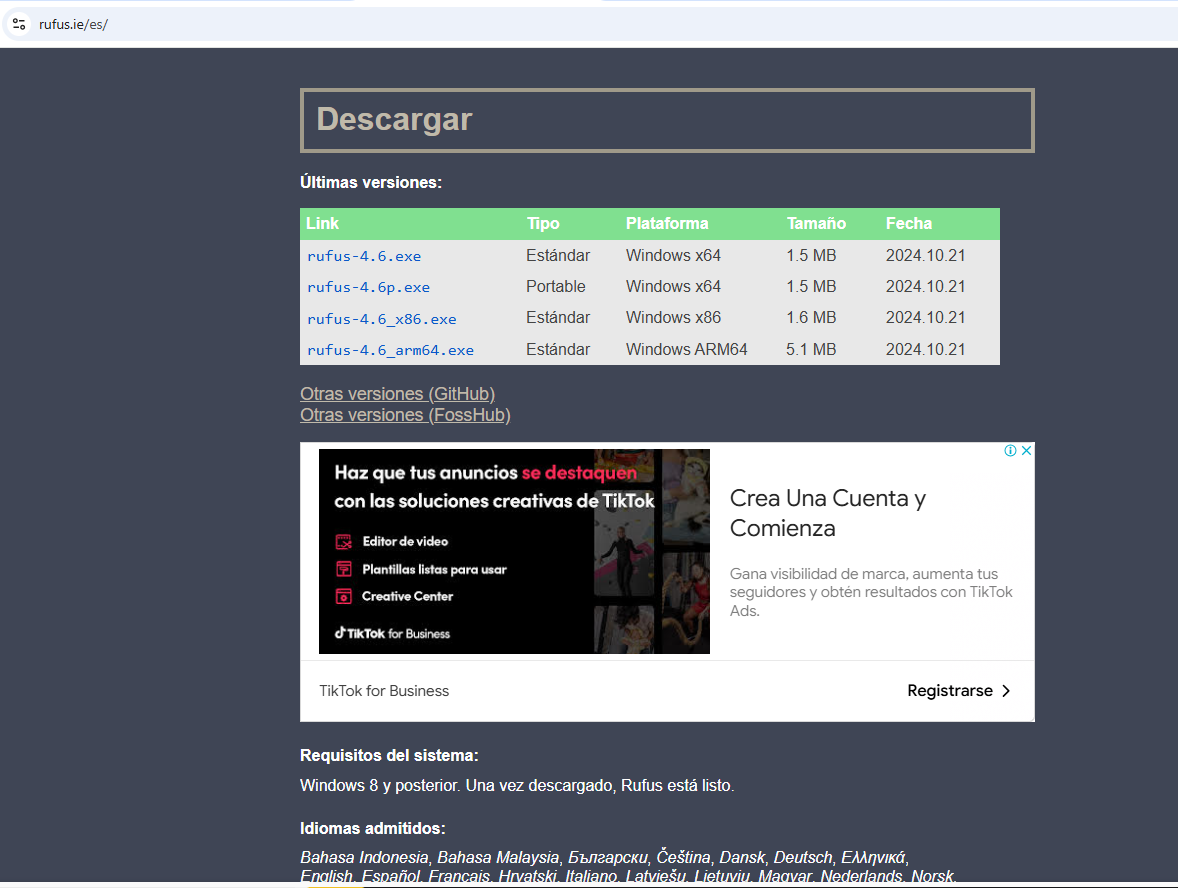
Task: Open Otras versiones (GitHub) link
Action: (x=397, y=394)
